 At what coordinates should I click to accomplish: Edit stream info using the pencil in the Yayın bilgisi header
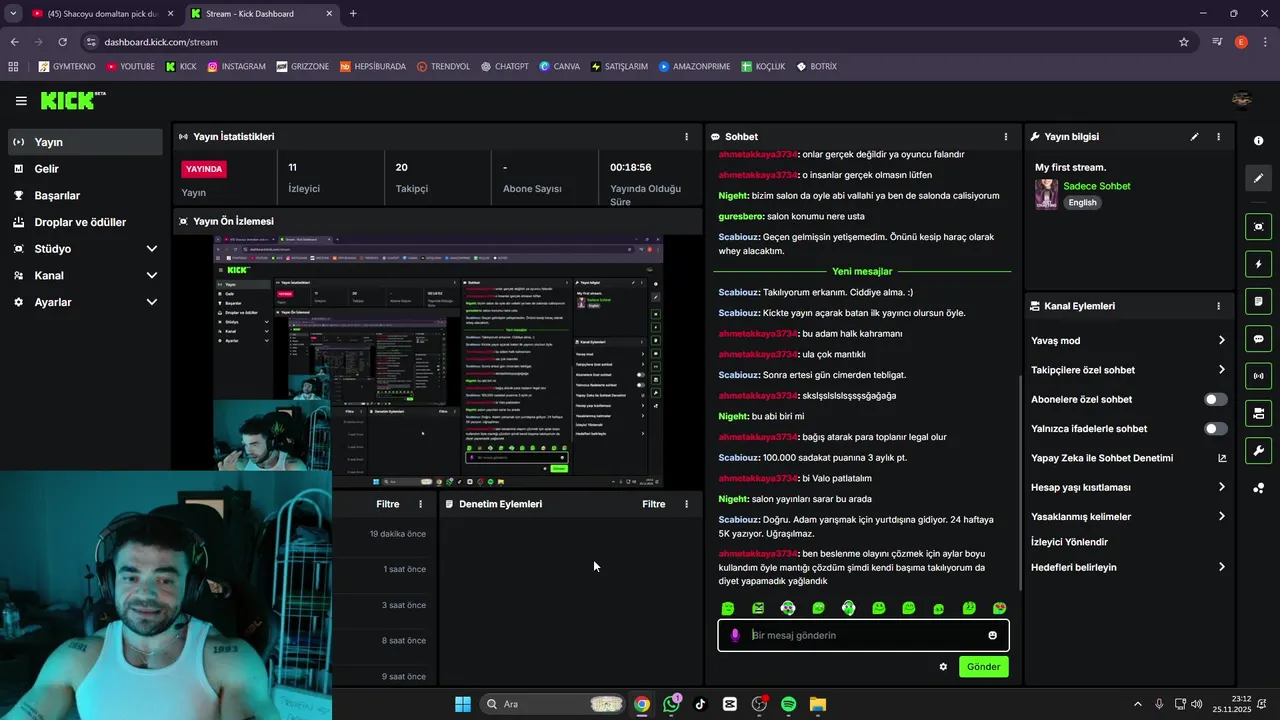[x=1194, y=137]
